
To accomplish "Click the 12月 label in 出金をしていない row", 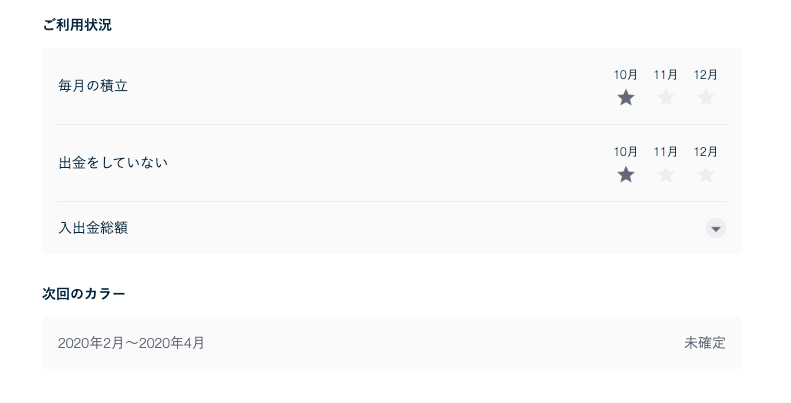I will 706,152.
